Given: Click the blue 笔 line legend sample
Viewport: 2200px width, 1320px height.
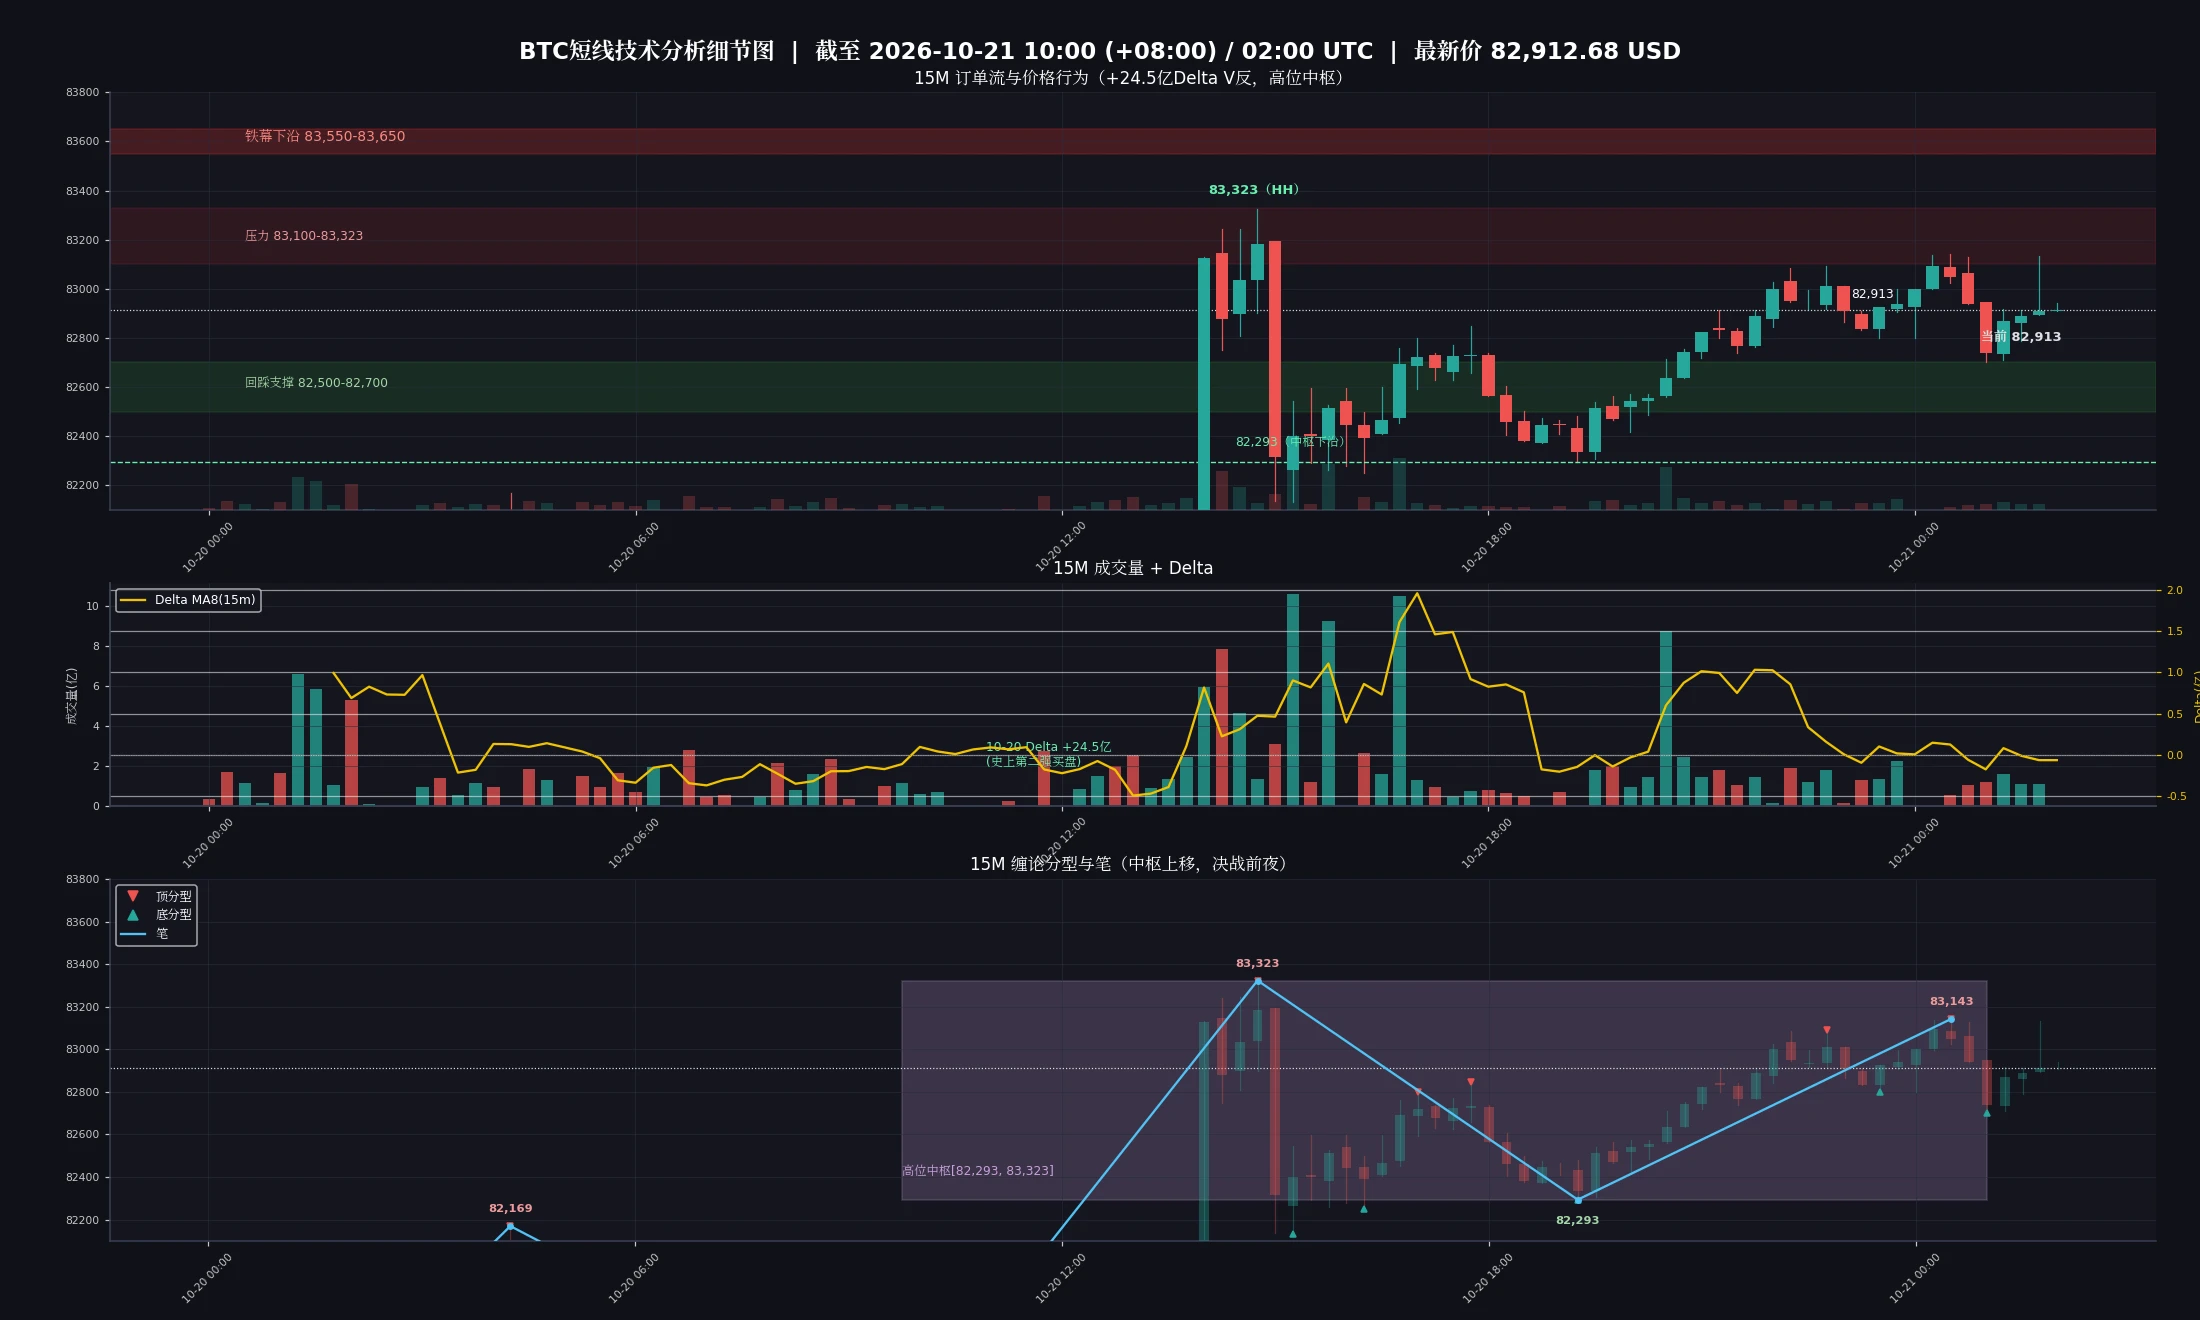Looking at the screenshot, I should click(133, 933).
